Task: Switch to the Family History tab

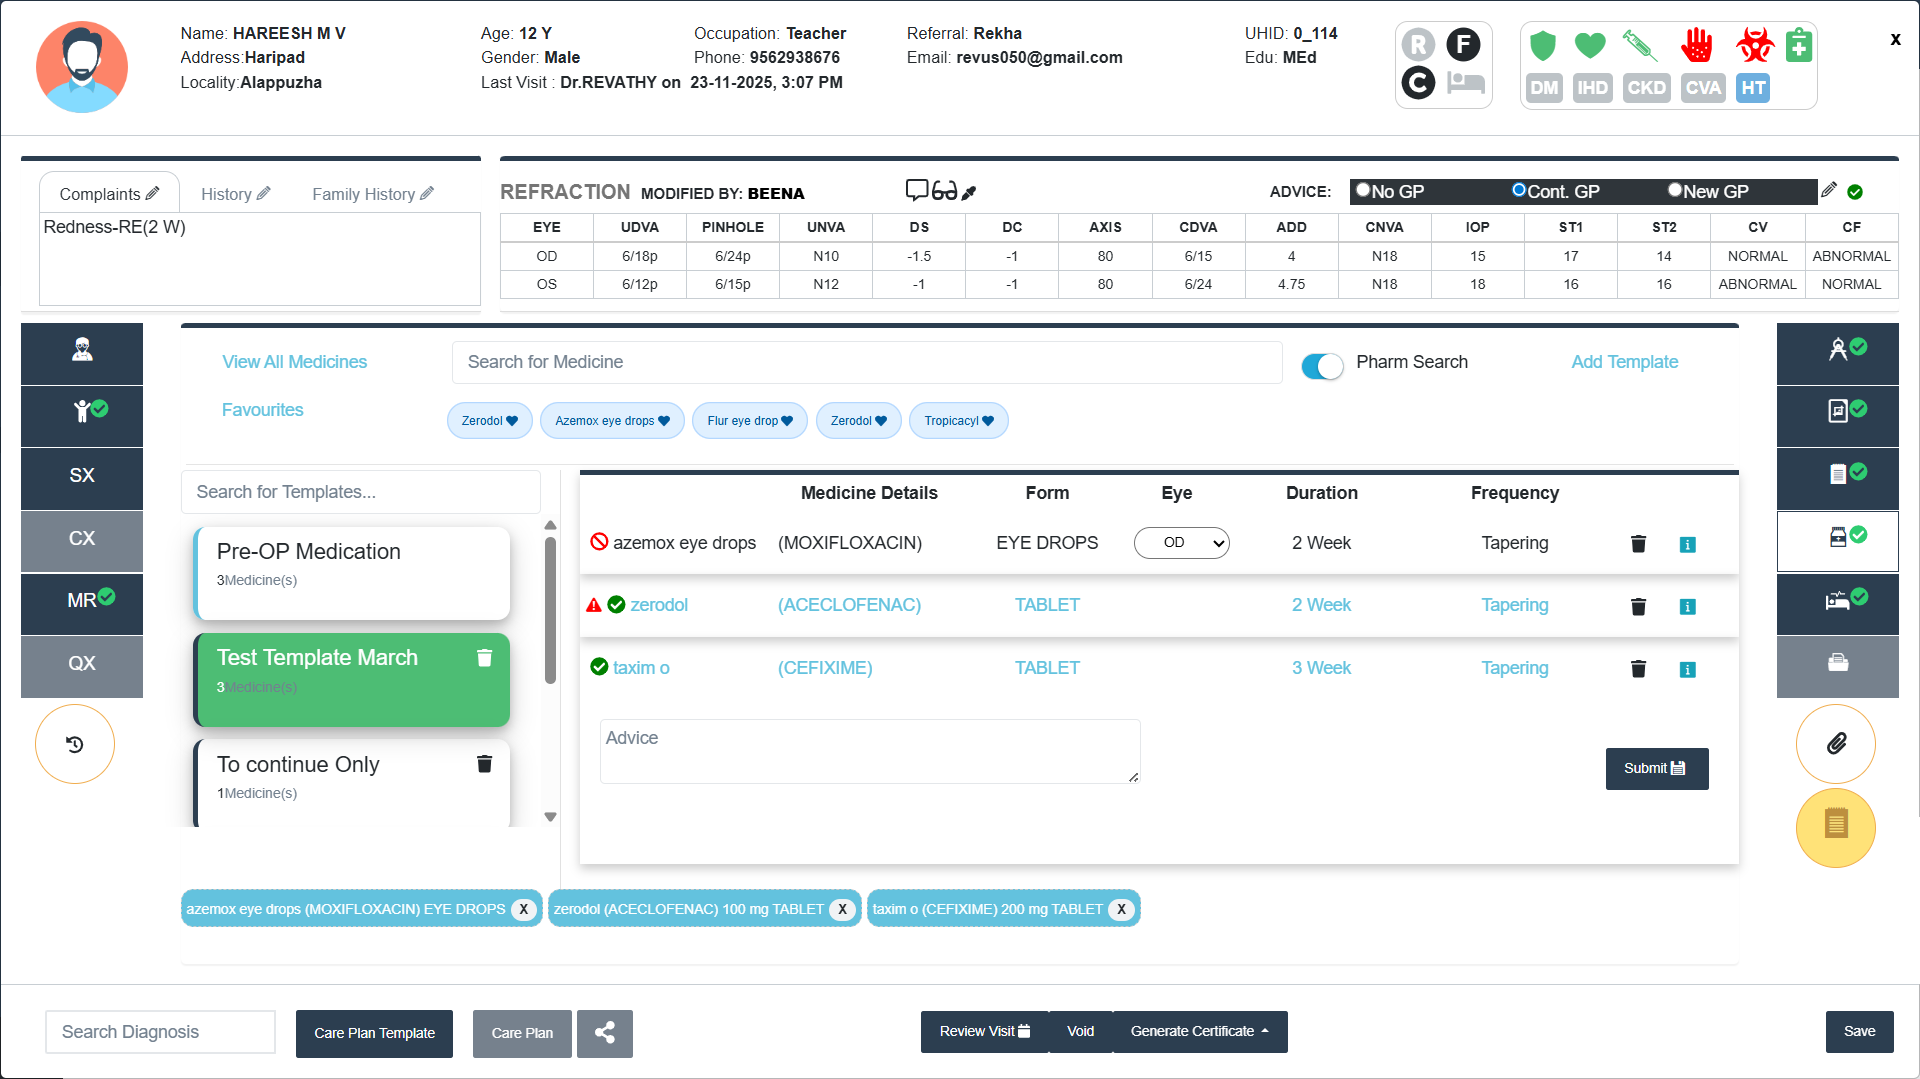Action: [x=371, y=194]
